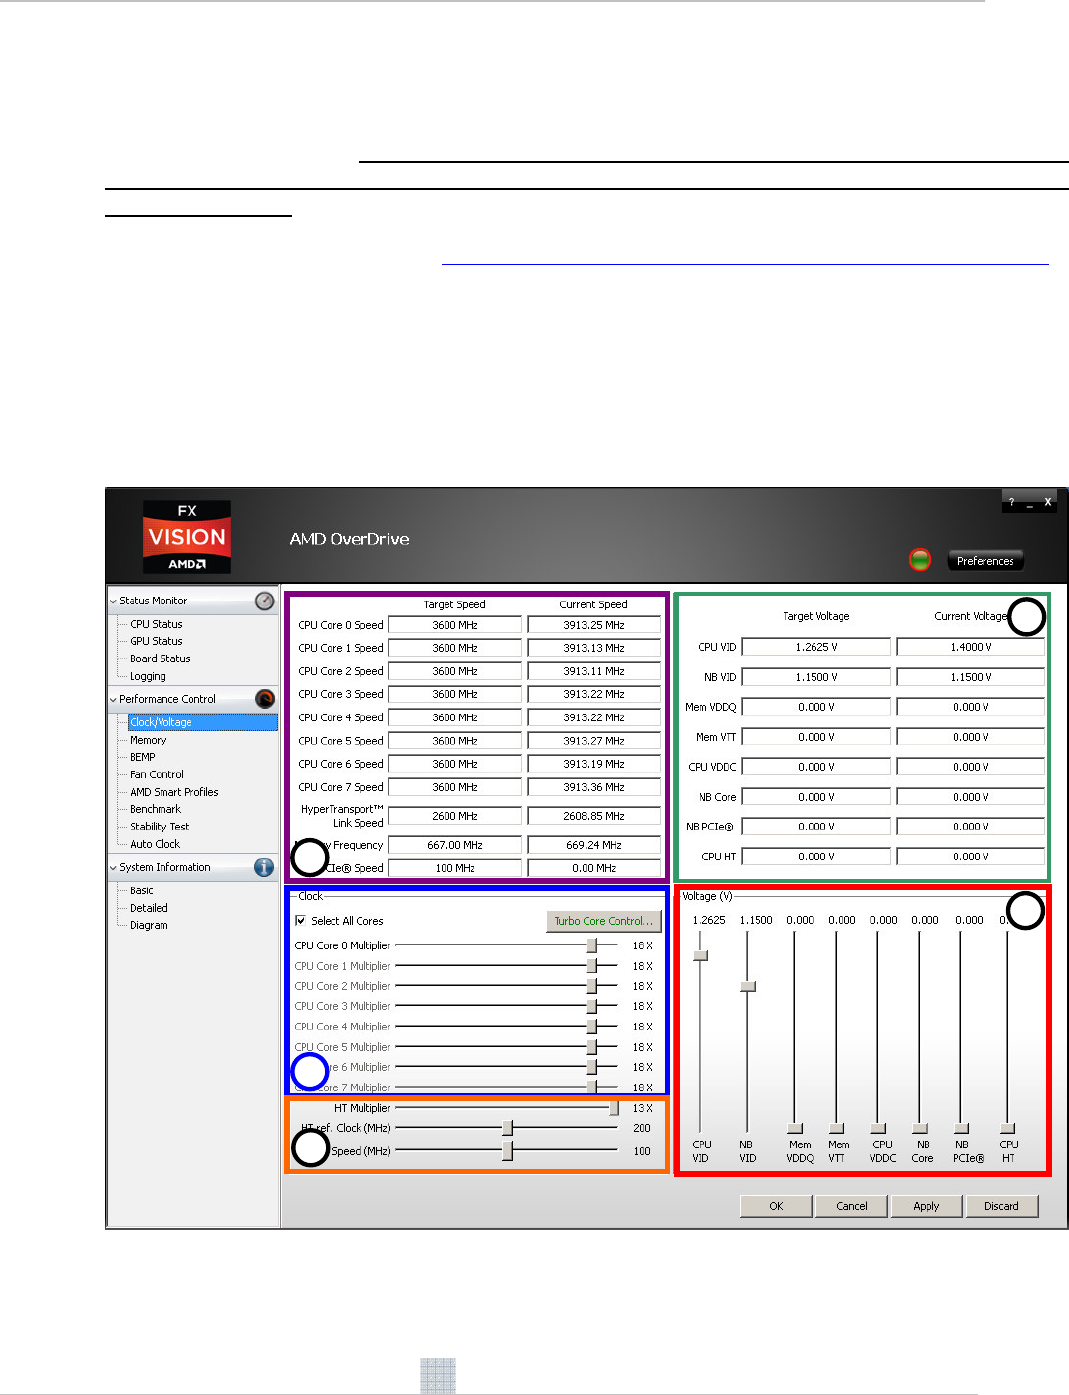The height and width of the screenshot is (1395, 1069).
Task: Open Board Status page
Action: [x=160, y=658]
